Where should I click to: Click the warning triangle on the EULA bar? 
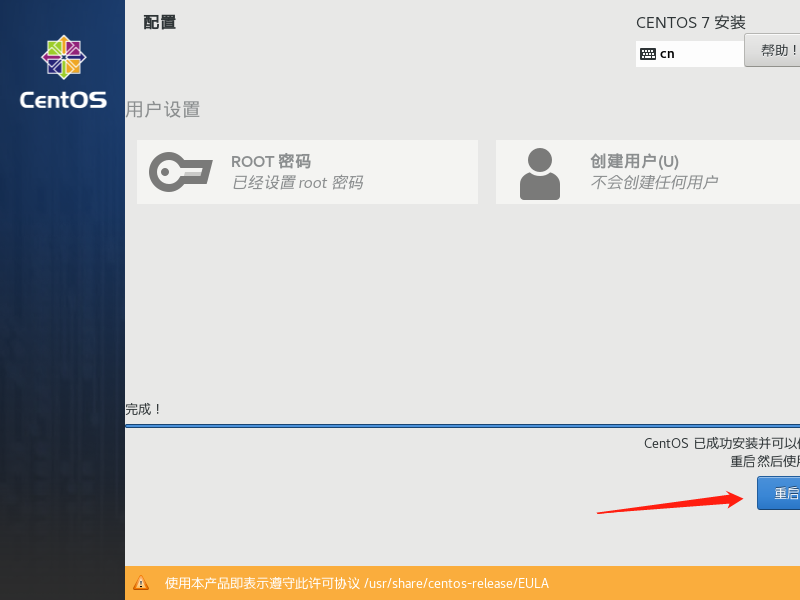[x=143, y=583]
